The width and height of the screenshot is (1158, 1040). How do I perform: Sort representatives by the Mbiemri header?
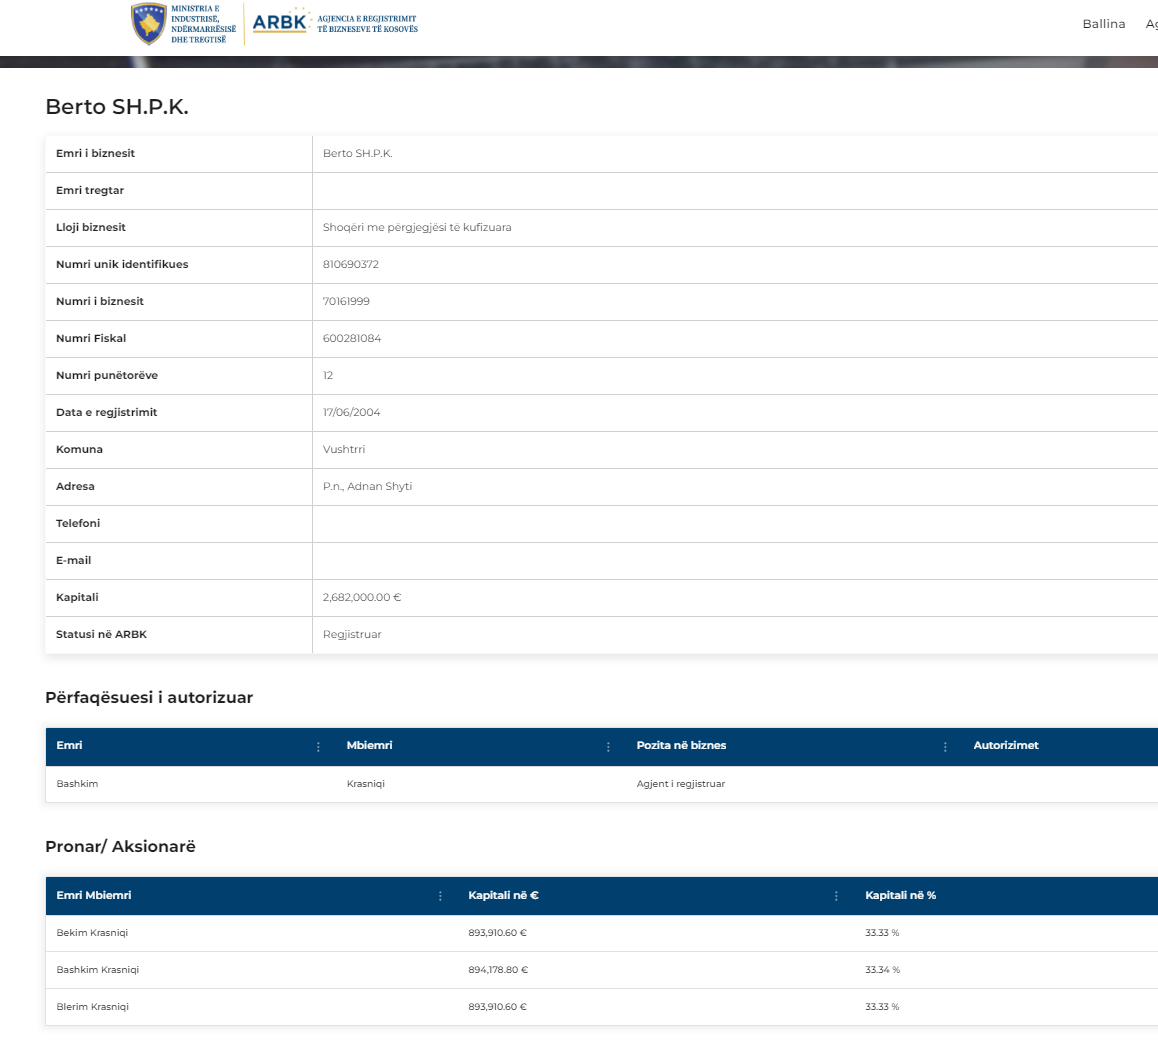(x=369, y=746)
